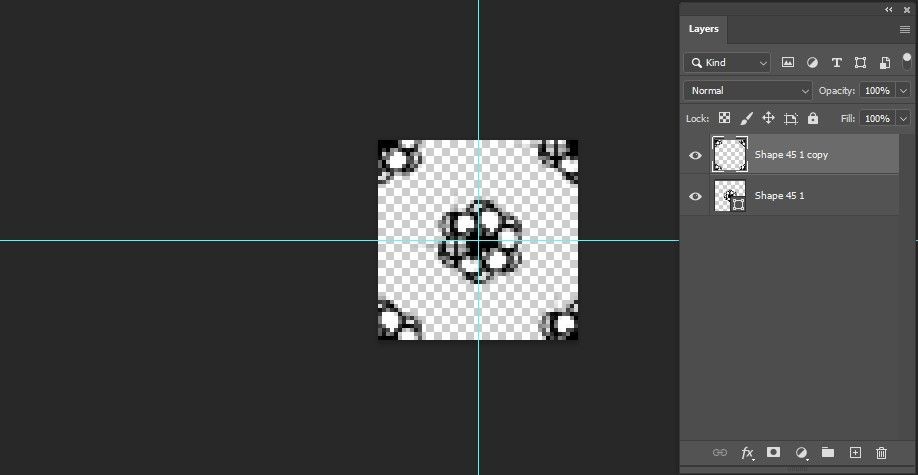
Task: Filter layers by pixel layer icon
Action: [x=788, y=63]
